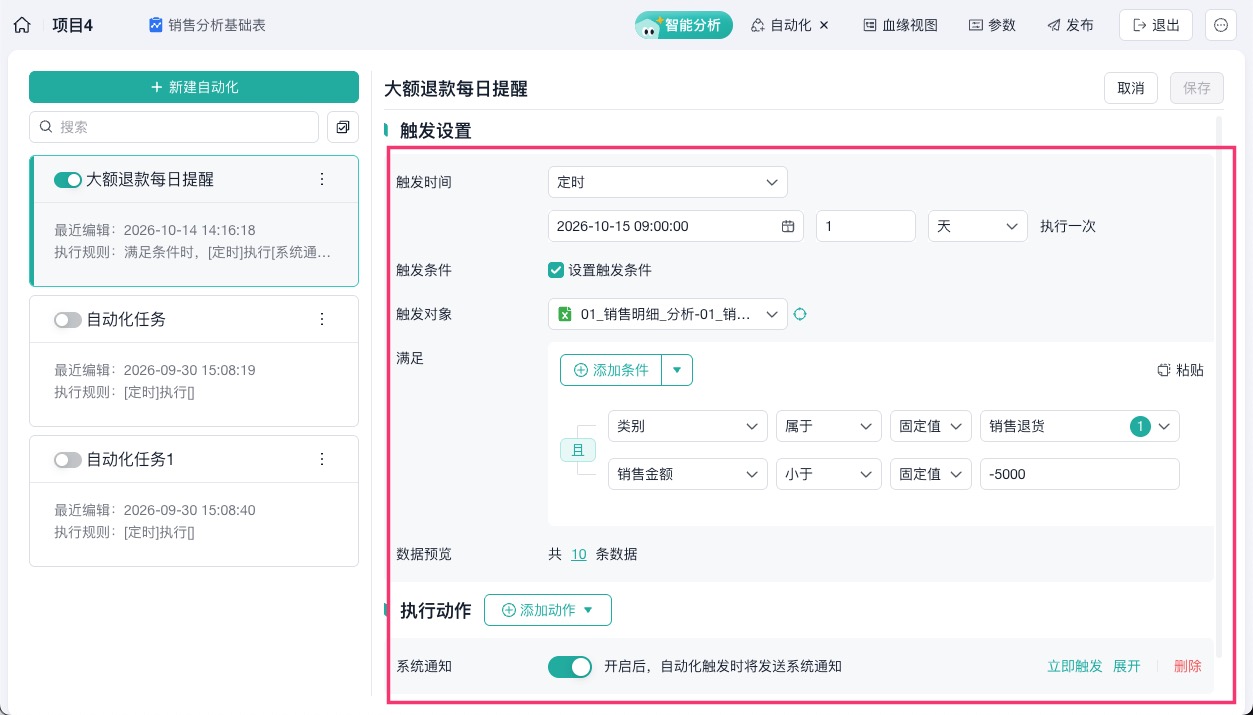Image resolution: width=1253 pixels, height=715 pixels.
Task: Toggle the 且 logic operator
Action: coord(577,450)
